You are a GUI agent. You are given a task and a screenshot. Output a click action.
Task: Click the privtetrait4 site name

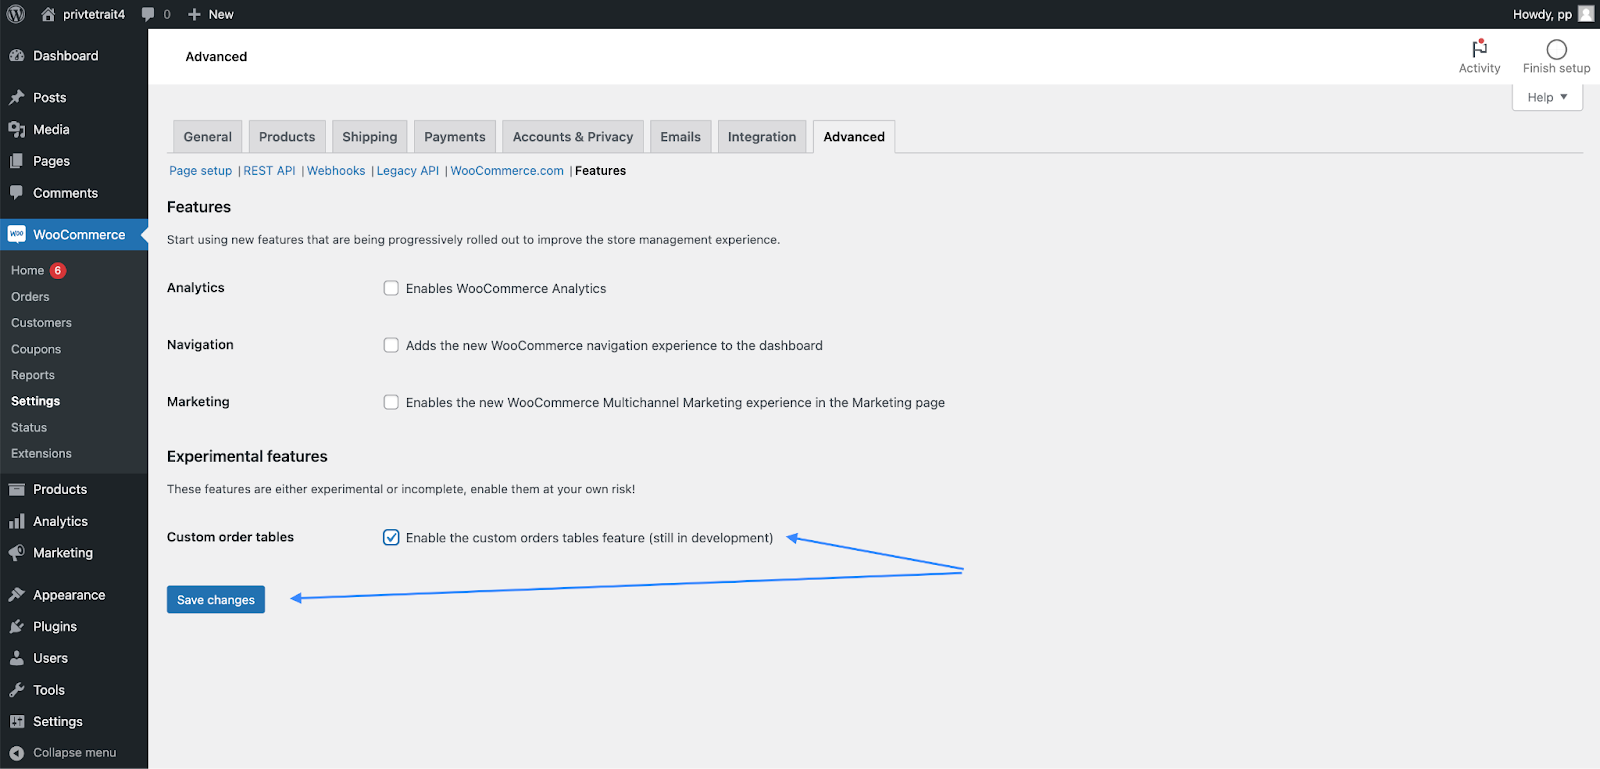coord(94,14)
